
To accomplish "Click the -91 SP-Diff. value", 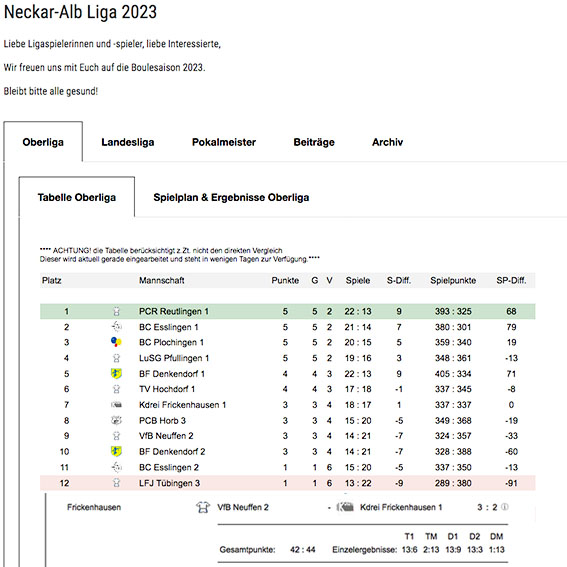I will [x=511, y=483].
